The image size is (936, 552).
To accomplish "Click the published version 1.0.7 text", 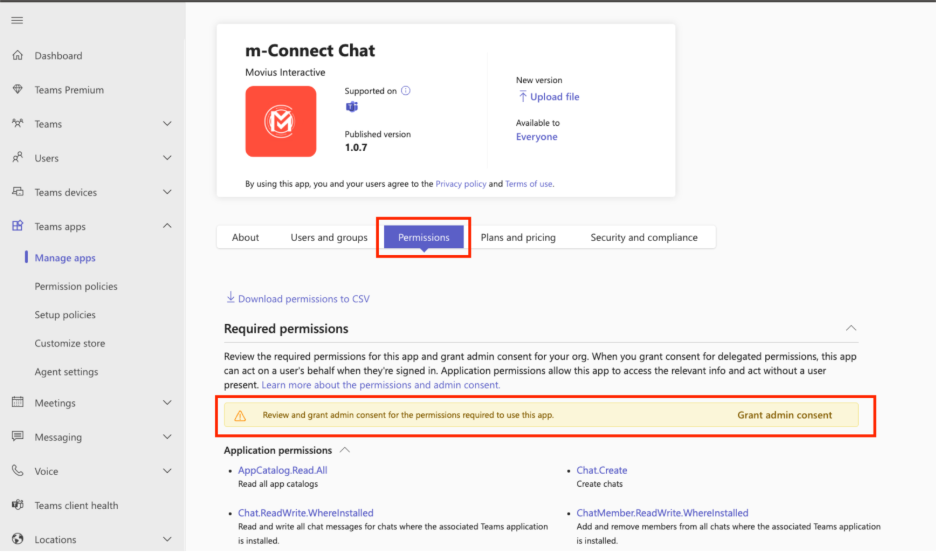I will 356,147.
